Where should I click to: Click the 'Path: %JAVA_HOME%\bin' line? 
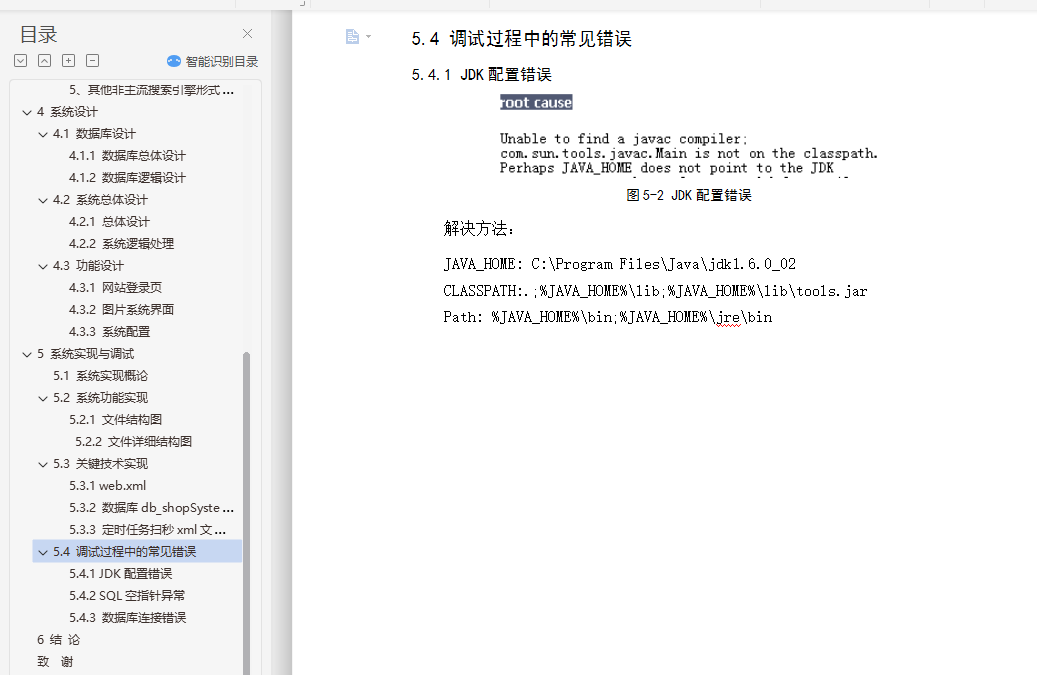coord(608,317)
